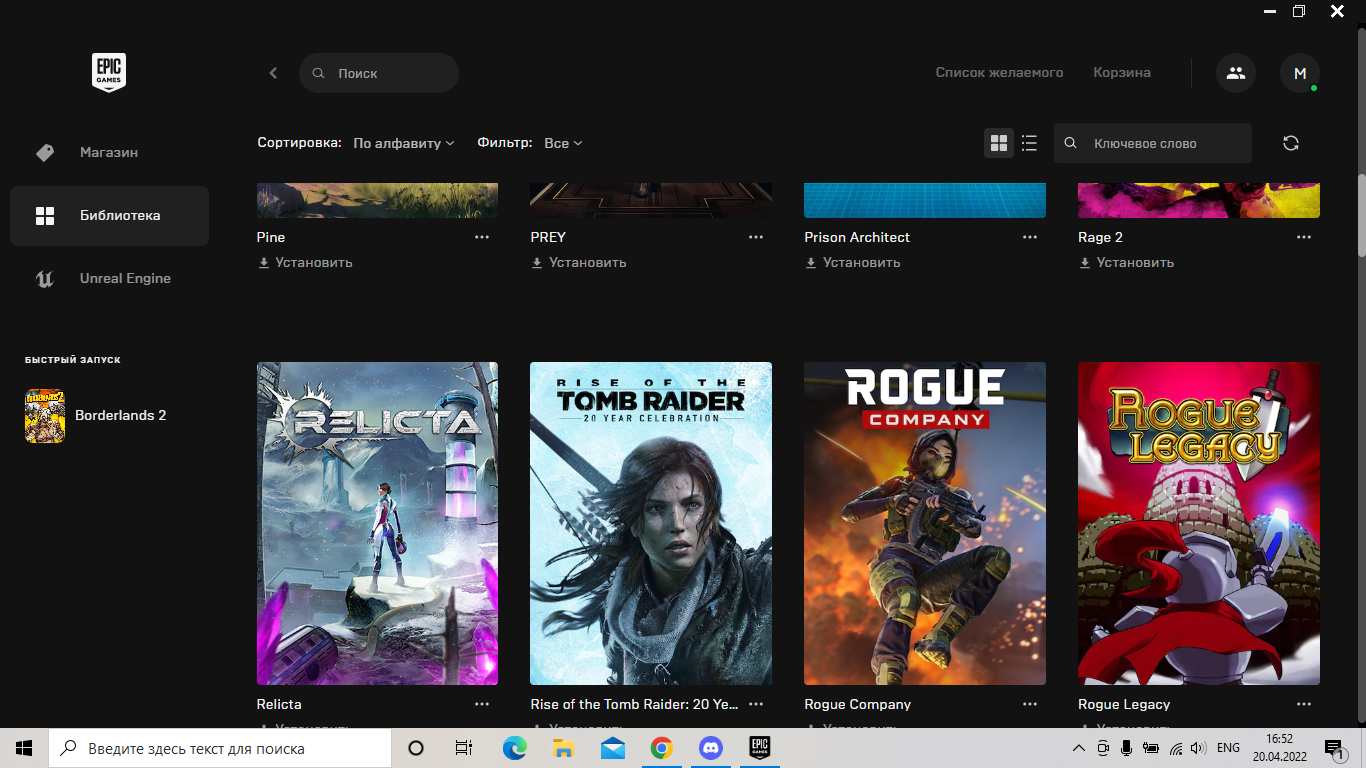
Task: Open the three-dot menu for Rogue Legacy
Action: [x=1304, y=704]
